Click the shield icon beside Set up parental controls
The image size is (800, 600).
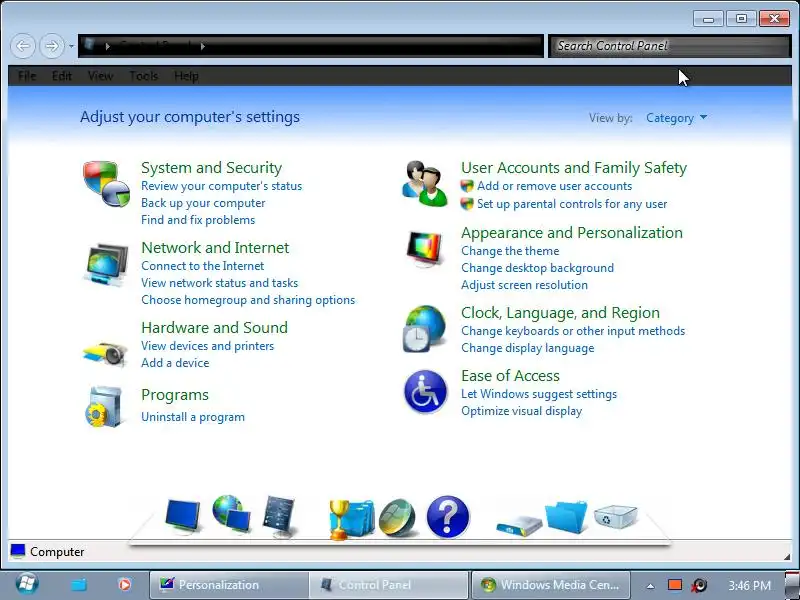click(x=467, y=204)
